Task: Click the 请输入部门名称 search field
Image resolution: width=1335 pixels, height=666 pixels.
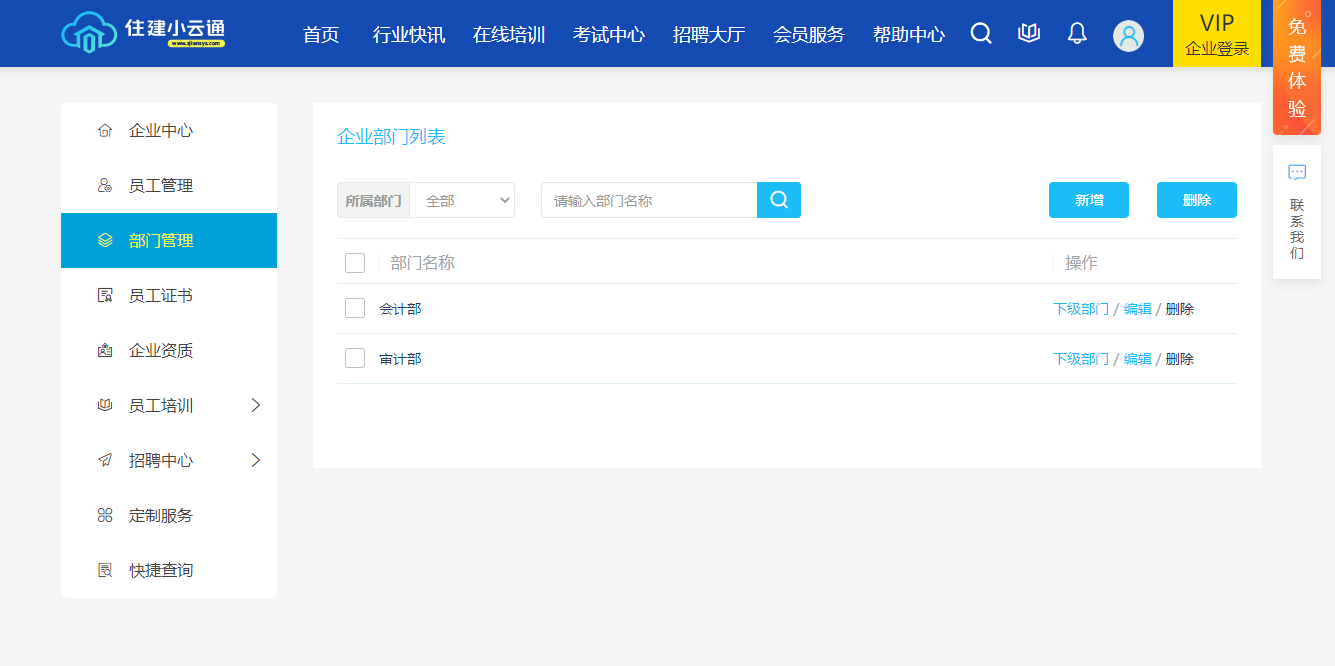Action: click(649, 200)
